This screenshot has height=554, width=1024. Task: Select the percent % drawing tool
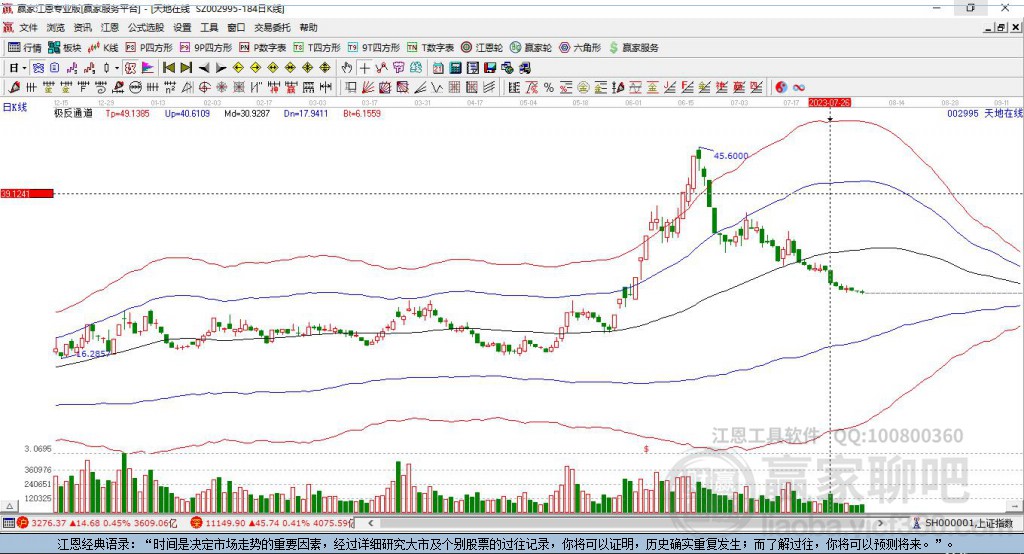(549, 88)
